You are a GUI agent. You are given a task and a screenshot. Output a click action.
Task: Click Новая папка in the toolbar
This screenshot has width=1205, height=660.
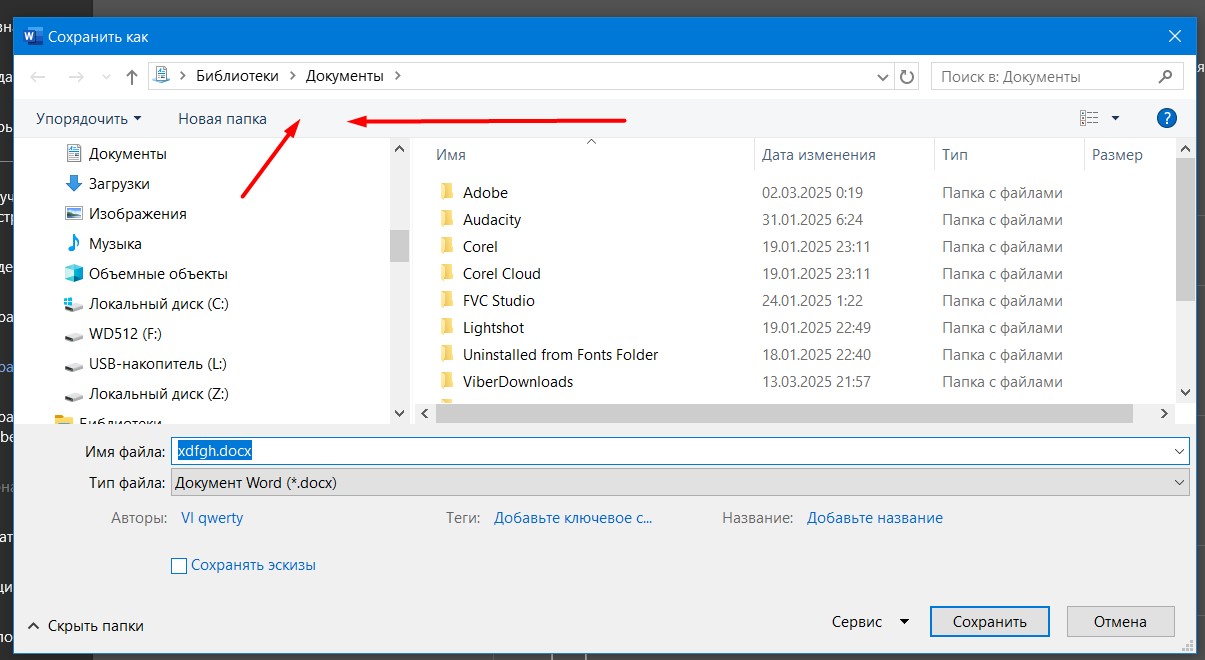(222, 119)
